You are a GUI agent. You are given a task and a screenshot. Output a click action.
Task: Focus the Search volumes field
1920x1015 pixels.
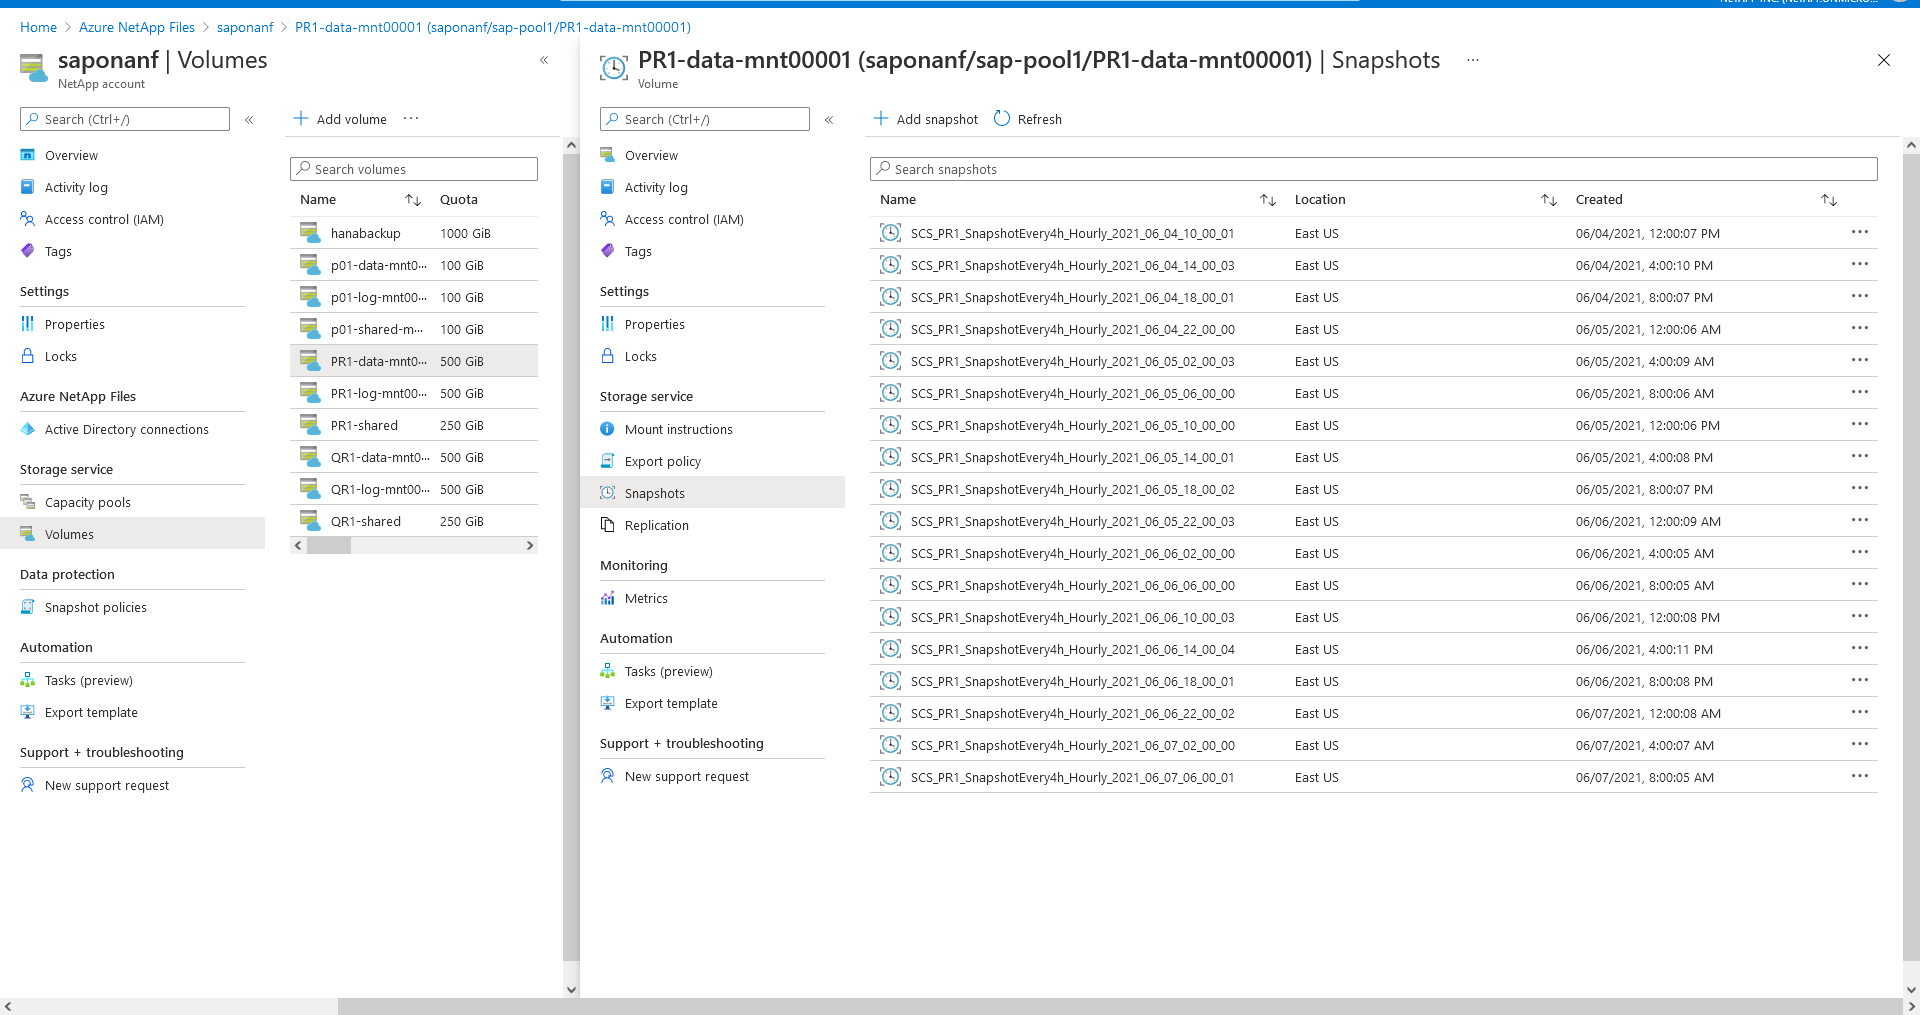coord(414,169)
